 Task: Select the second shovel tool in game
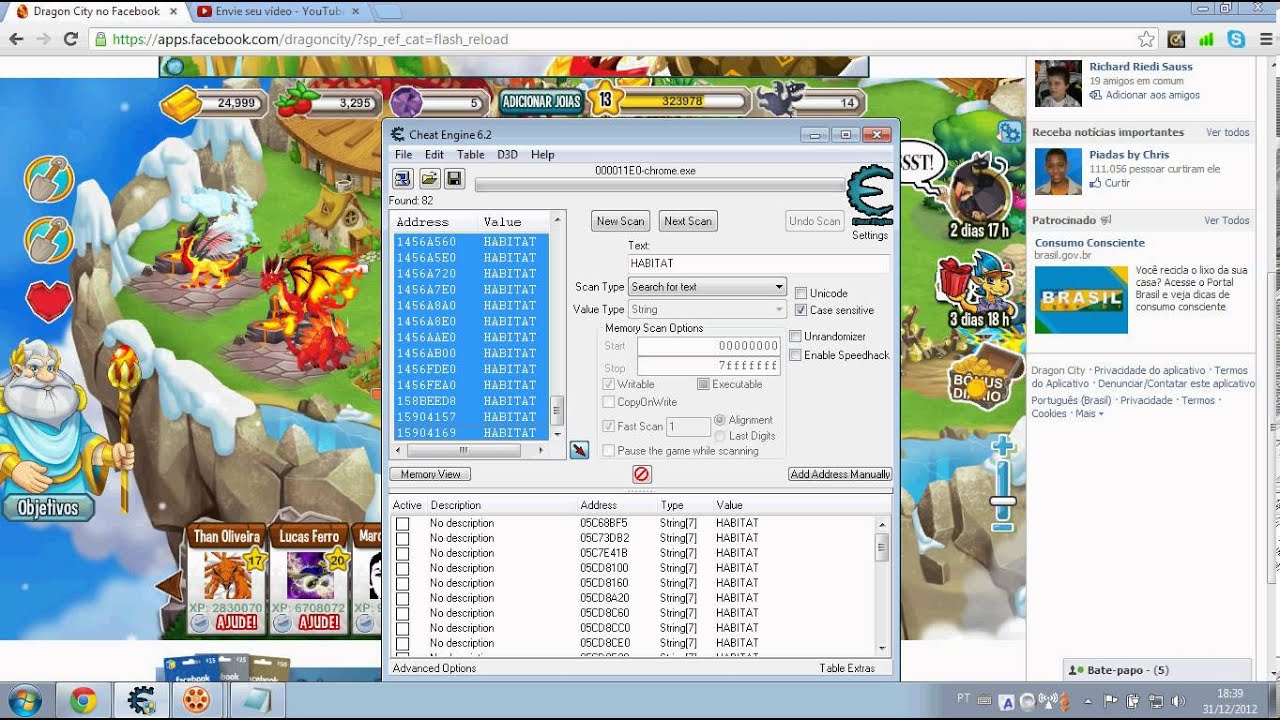point(49,239)
